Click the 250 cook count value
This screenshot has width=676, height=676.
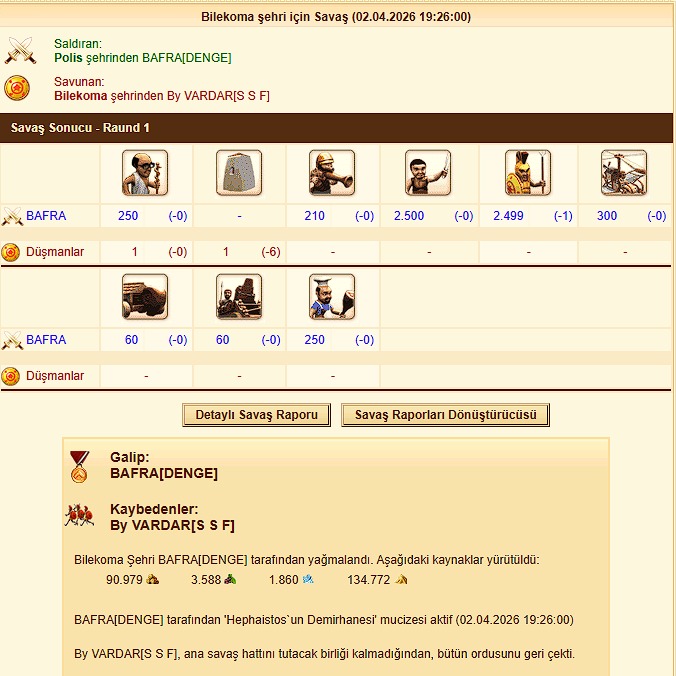314,340
